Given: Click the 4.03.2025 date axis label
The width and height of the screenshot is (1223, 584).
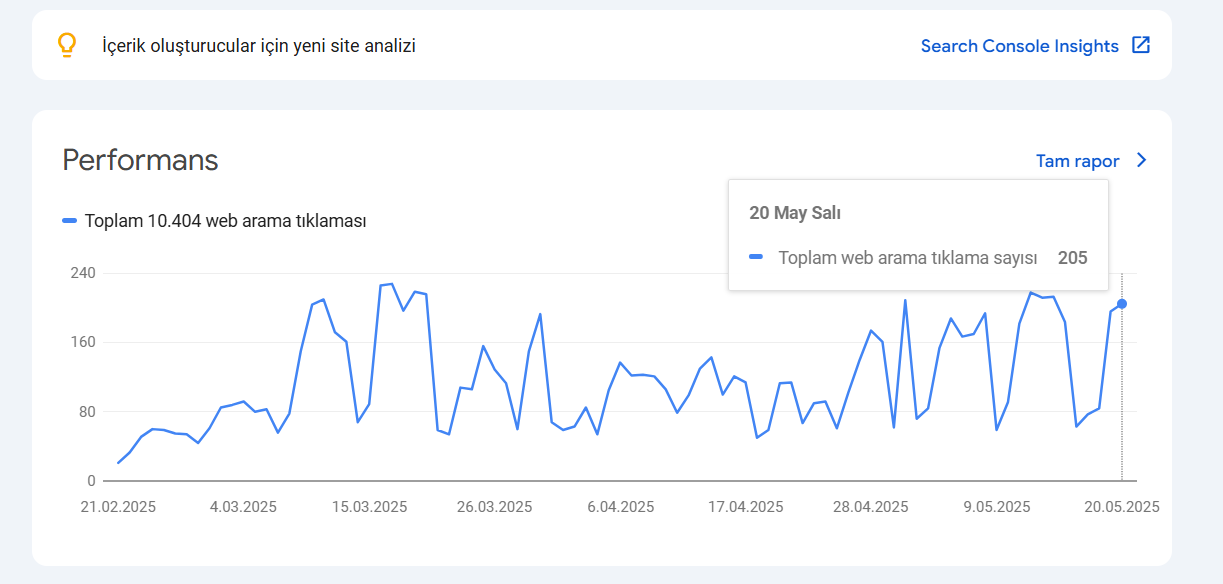Looking at the screenshot, I should pos(243,507).
